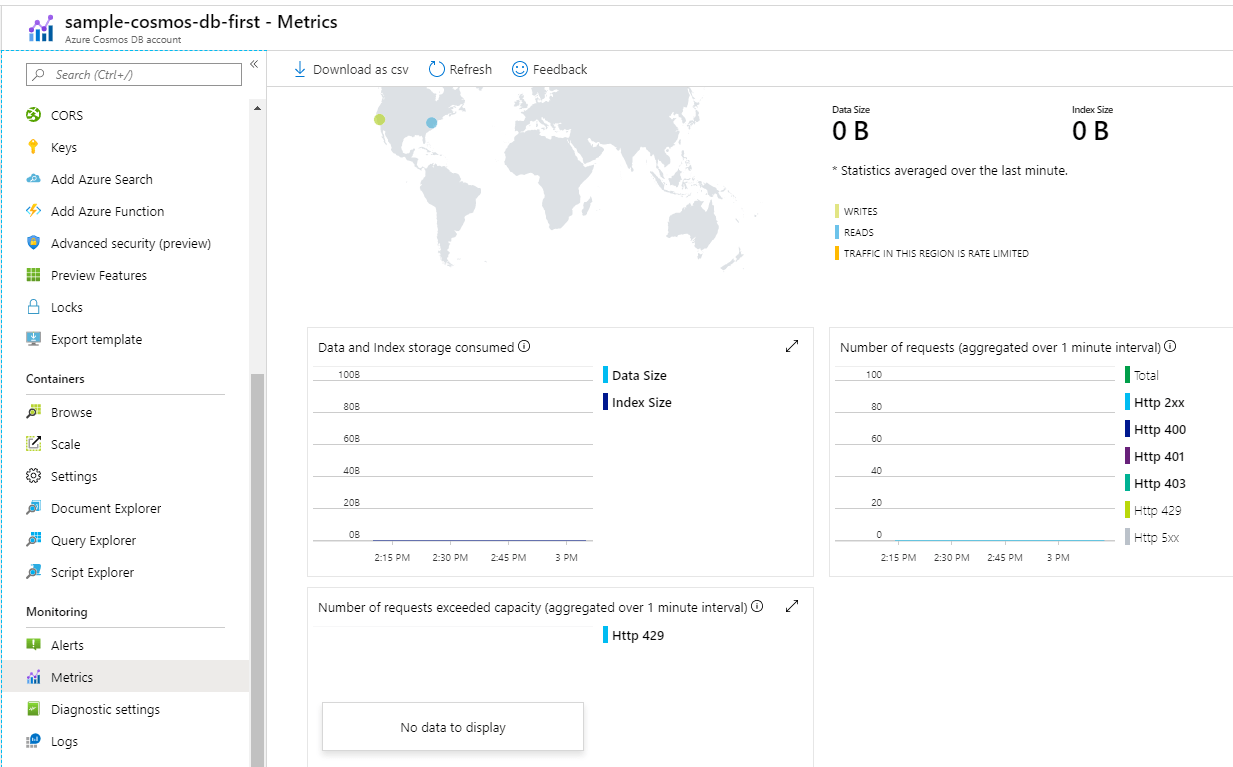Toggle the Http 2xx legend series
The width and height of the screenshot is (1233, 767).
pyautogui.click(x=1159, y=402)
